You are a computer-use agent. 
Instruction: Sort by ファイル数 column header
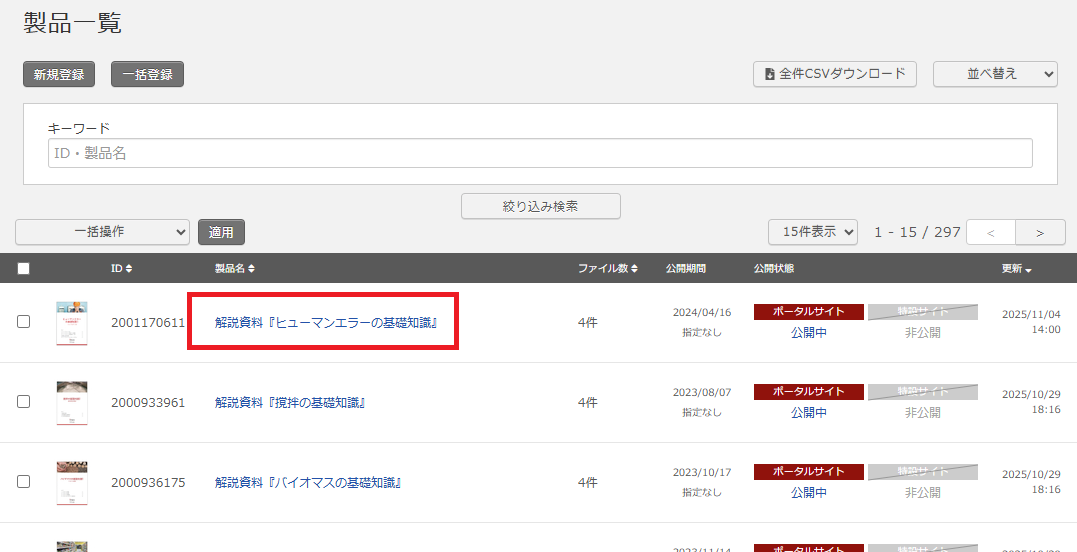pyautogui.click(x=607, y=268)
